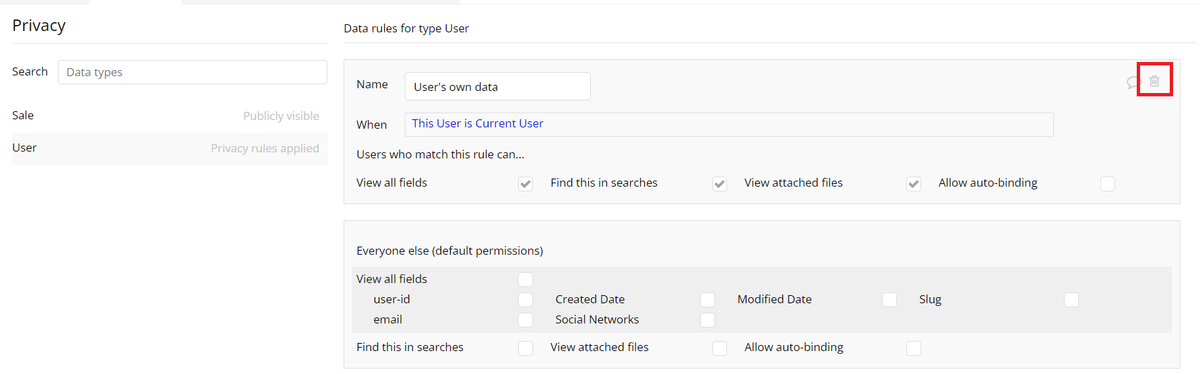Edit the rule Name field
The width and height of the screenshot is (1200, 374).
tap(498, 86)
